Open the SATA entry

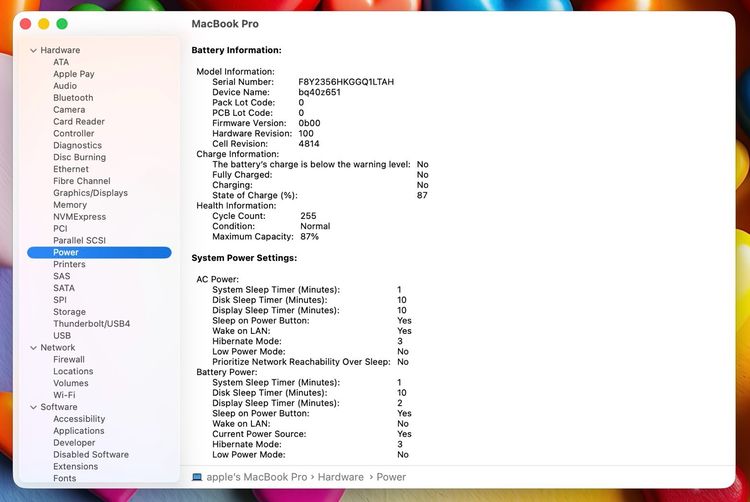[64, 288]
